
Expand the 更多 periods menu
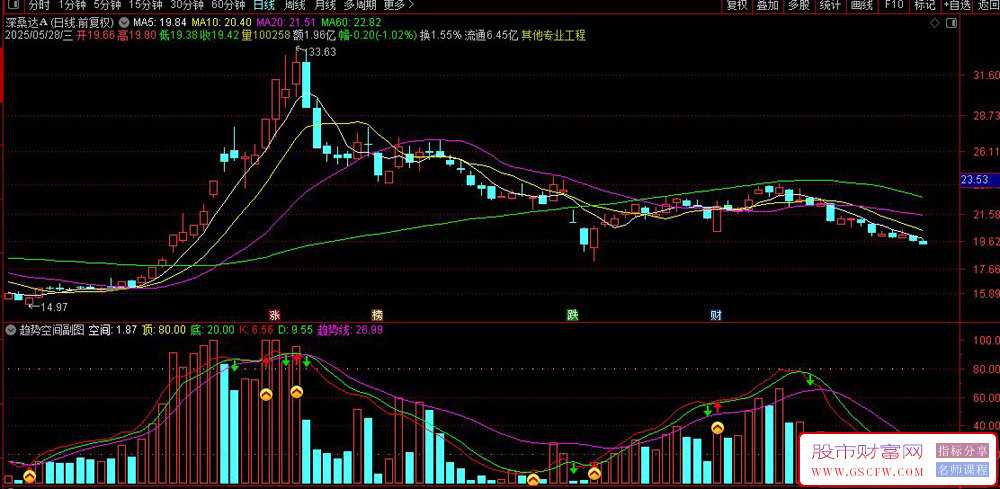[399, 6]
